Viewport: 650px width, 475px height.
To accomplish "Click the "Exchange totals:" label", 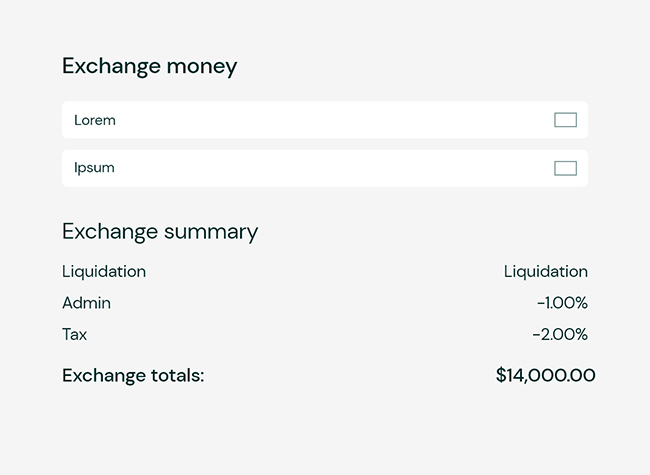I will coord(133,376).
